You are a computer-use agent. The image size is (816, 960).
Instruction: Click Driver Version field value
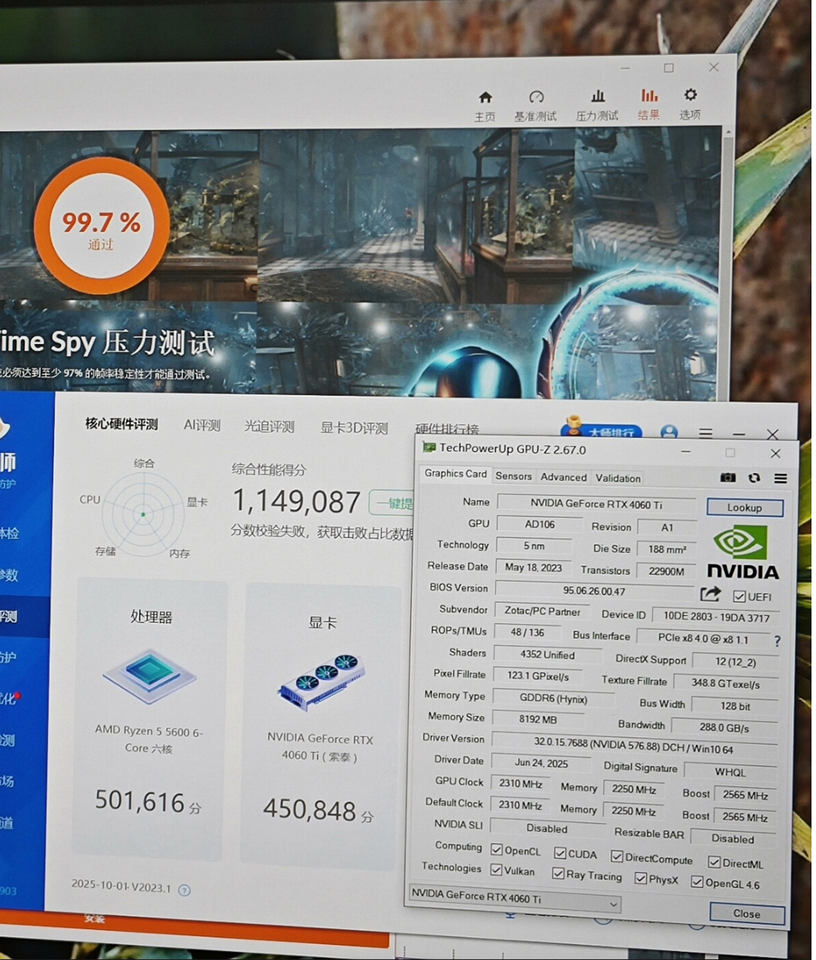634,745
